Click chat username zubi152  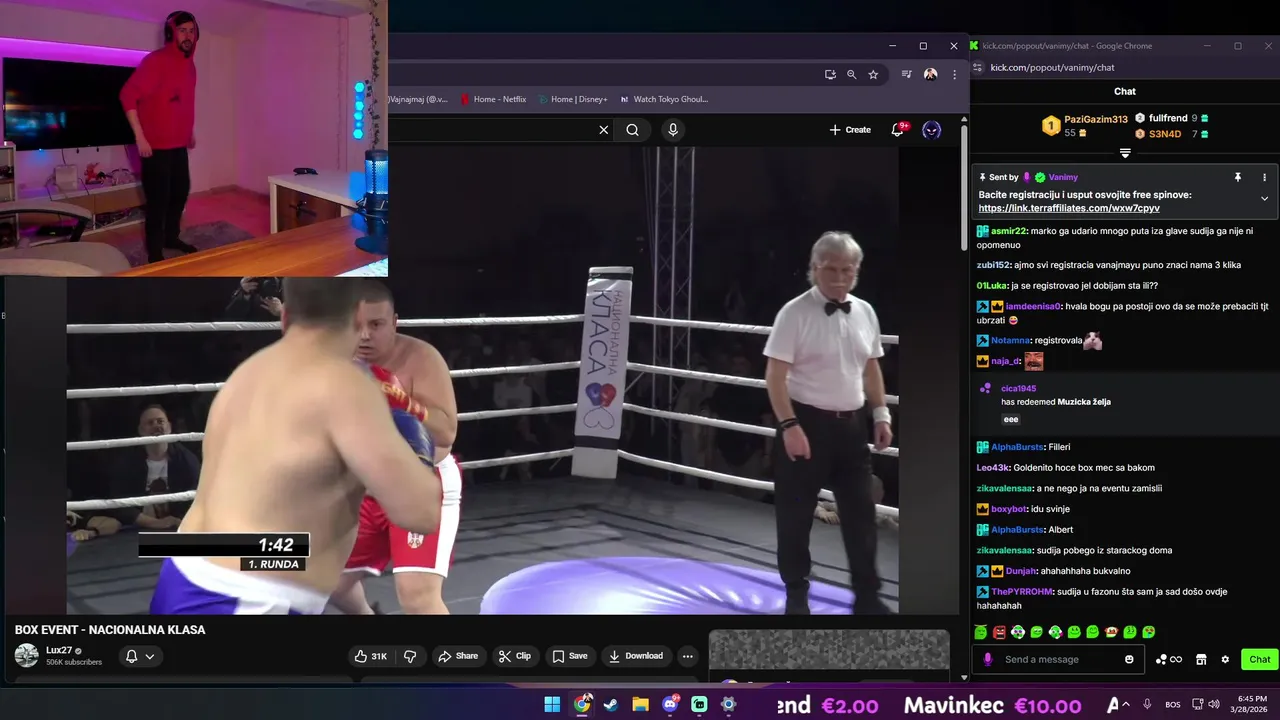[994, 265]
